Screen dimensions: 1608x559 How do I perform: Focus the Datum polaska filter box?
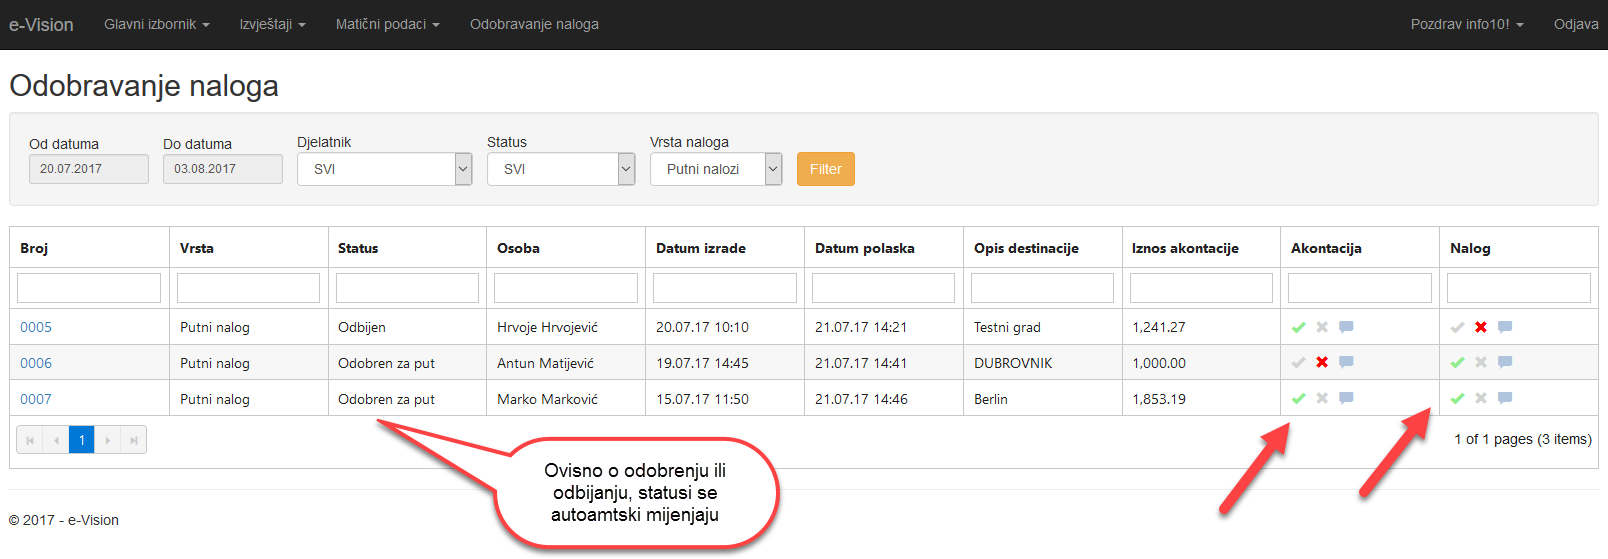pos(883,288)
